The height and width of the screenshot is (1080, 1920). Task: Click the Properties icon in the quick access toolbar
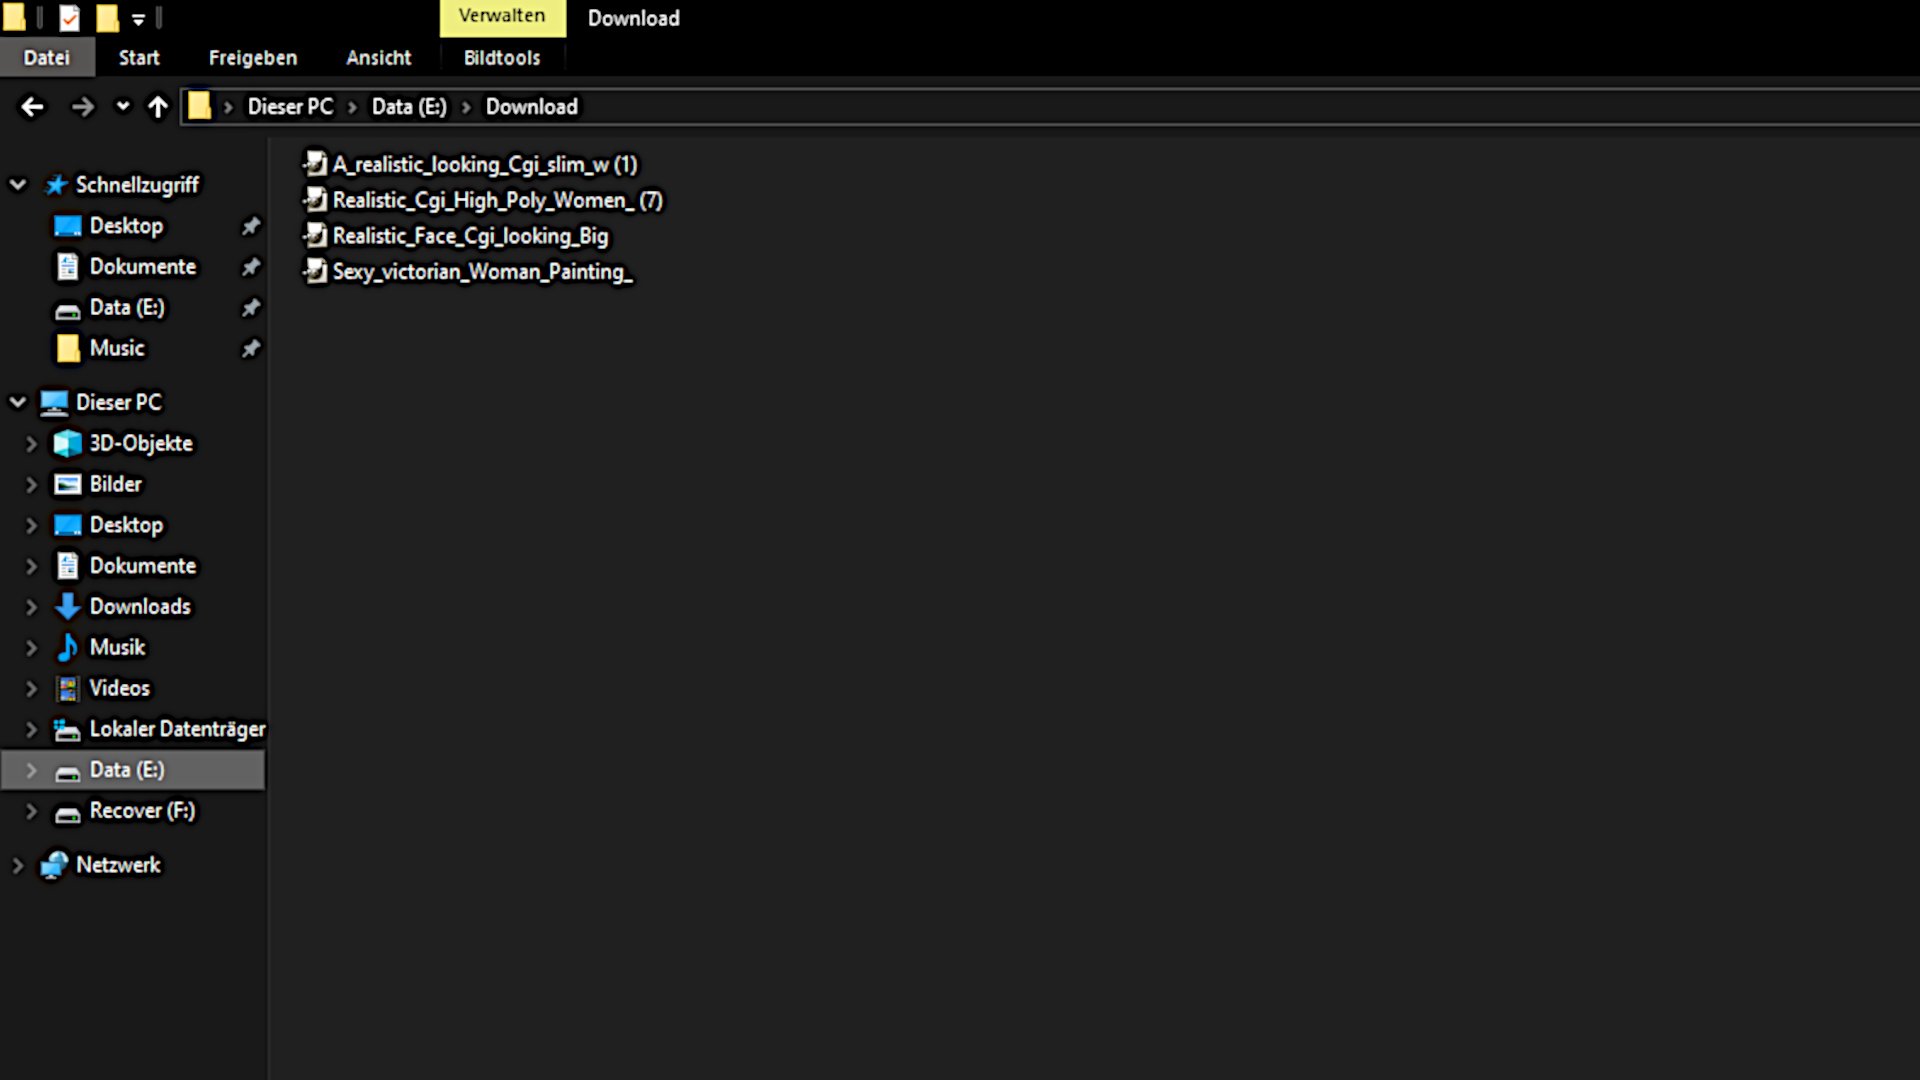pos(69,18)
